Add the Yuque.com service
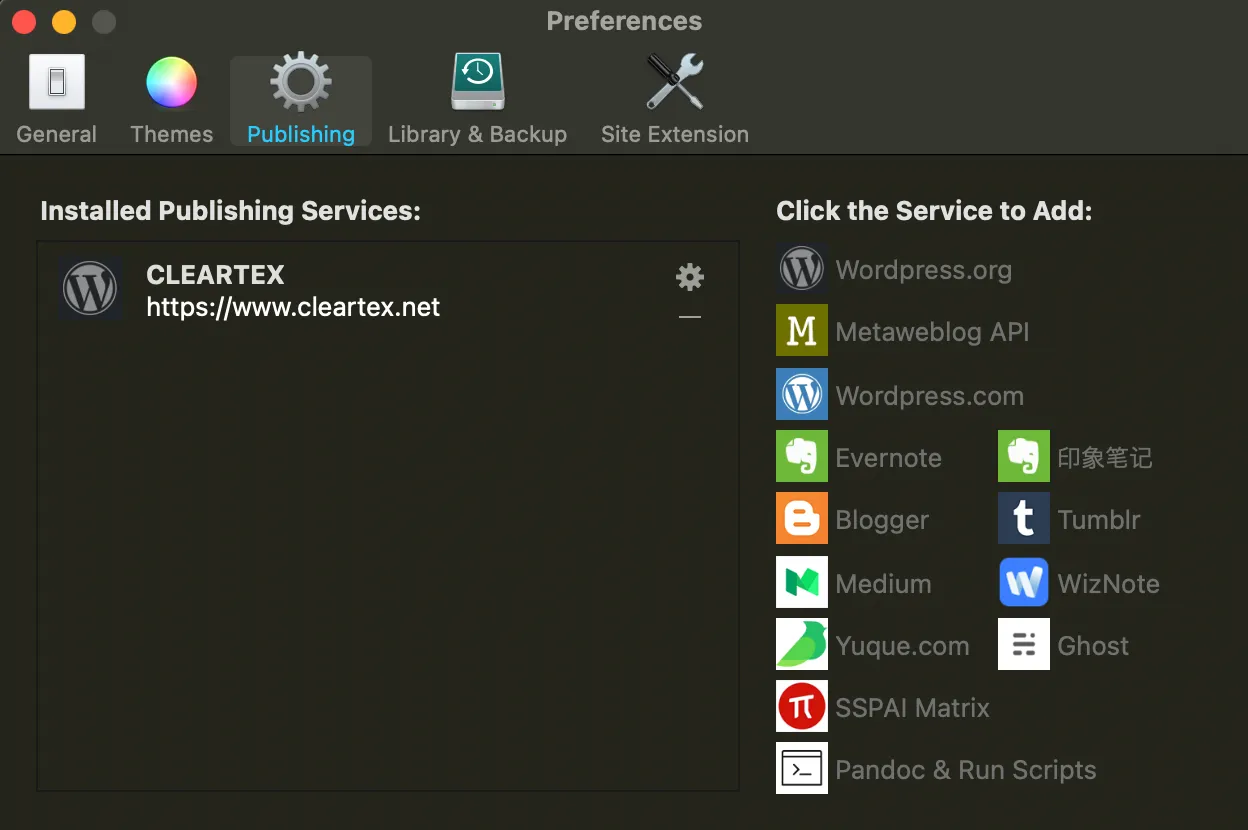This screenshot has width=1248, height=830. (x=901, y=646)
